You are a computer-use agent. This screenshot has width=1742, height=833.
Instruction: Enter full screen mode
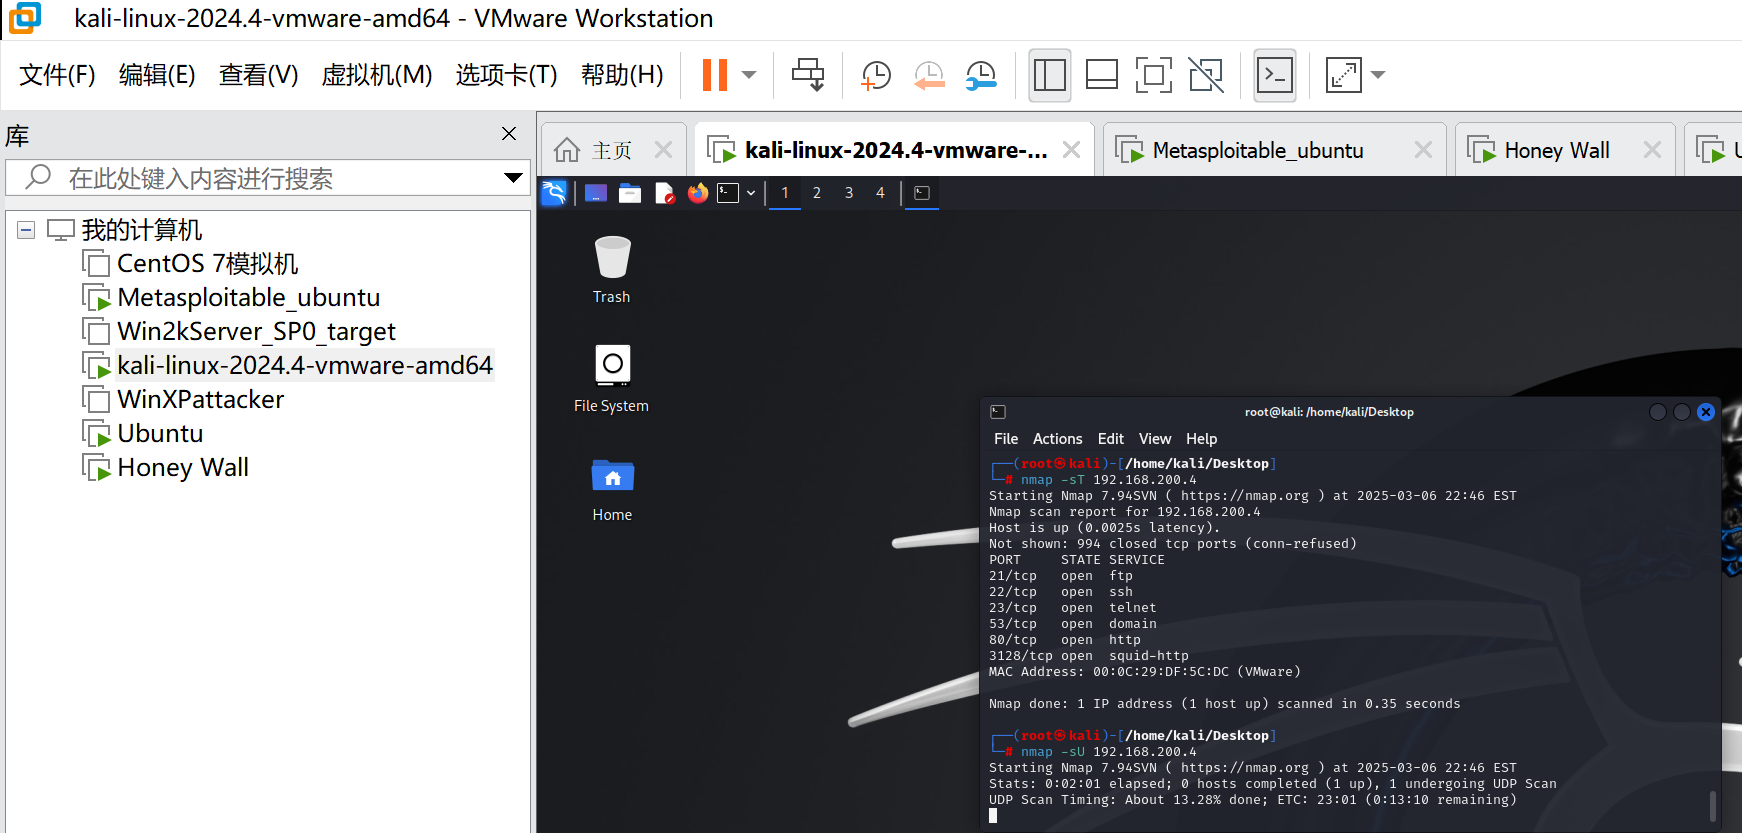(x=1154, y=75)
